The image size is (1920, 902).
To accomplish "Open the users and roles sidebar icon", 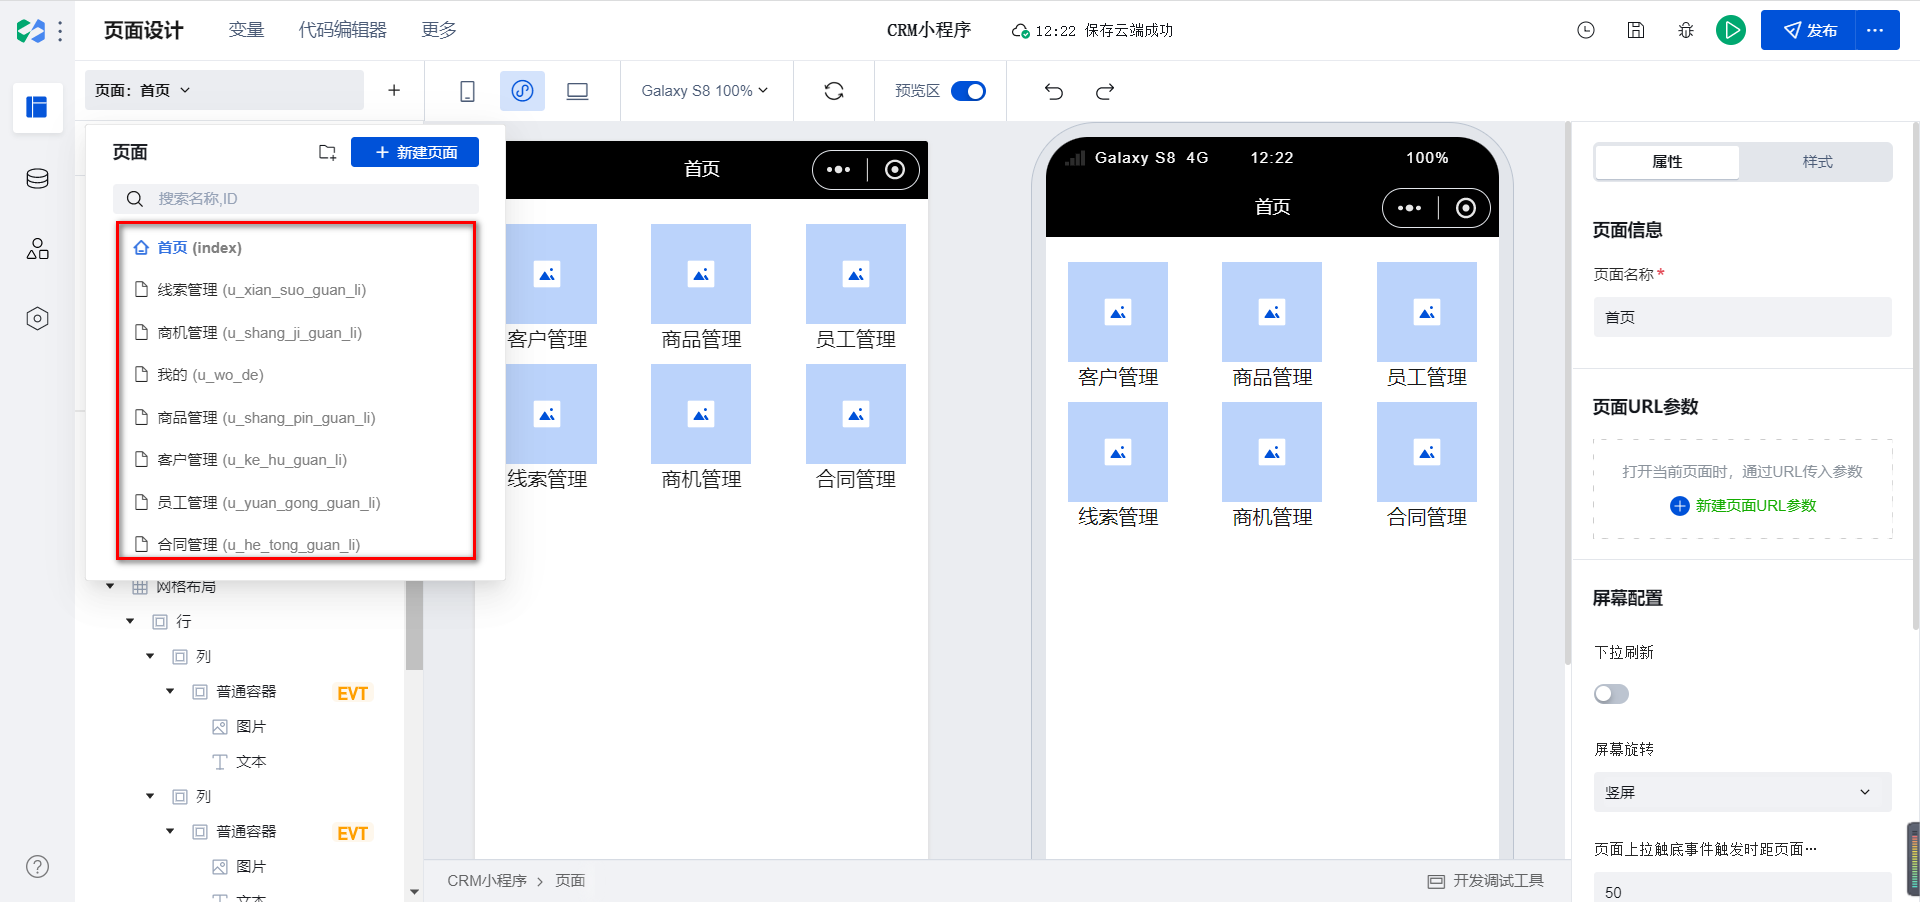I will click(x=37, y=248).
